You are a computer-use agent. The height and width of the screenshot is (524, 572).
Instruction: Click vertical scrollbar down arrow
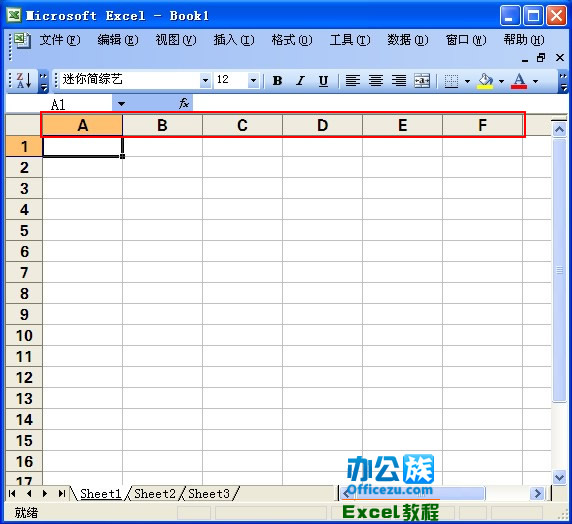(559, 476)
